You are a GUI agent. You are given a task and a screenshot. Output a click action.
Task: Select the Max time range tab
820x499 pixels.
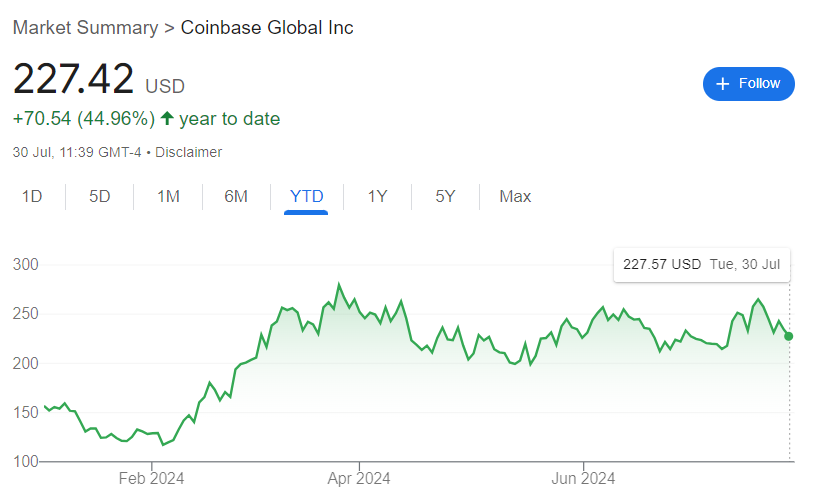tap(515, 196)
